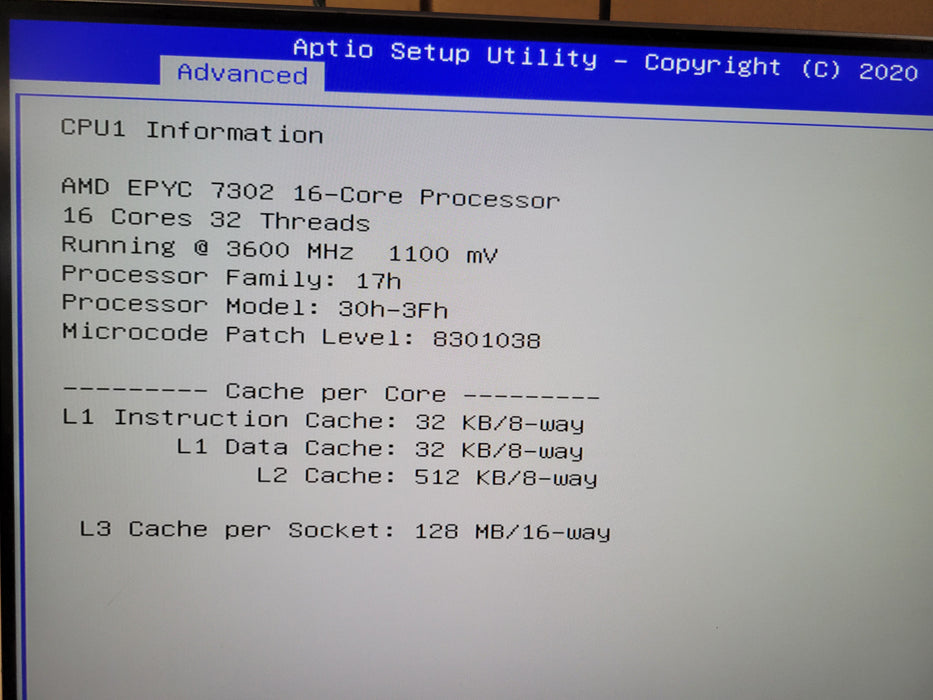Click the 16 Cores 32 Threads line
This screenshot has height=700, width=933.
tap(216, 220)
